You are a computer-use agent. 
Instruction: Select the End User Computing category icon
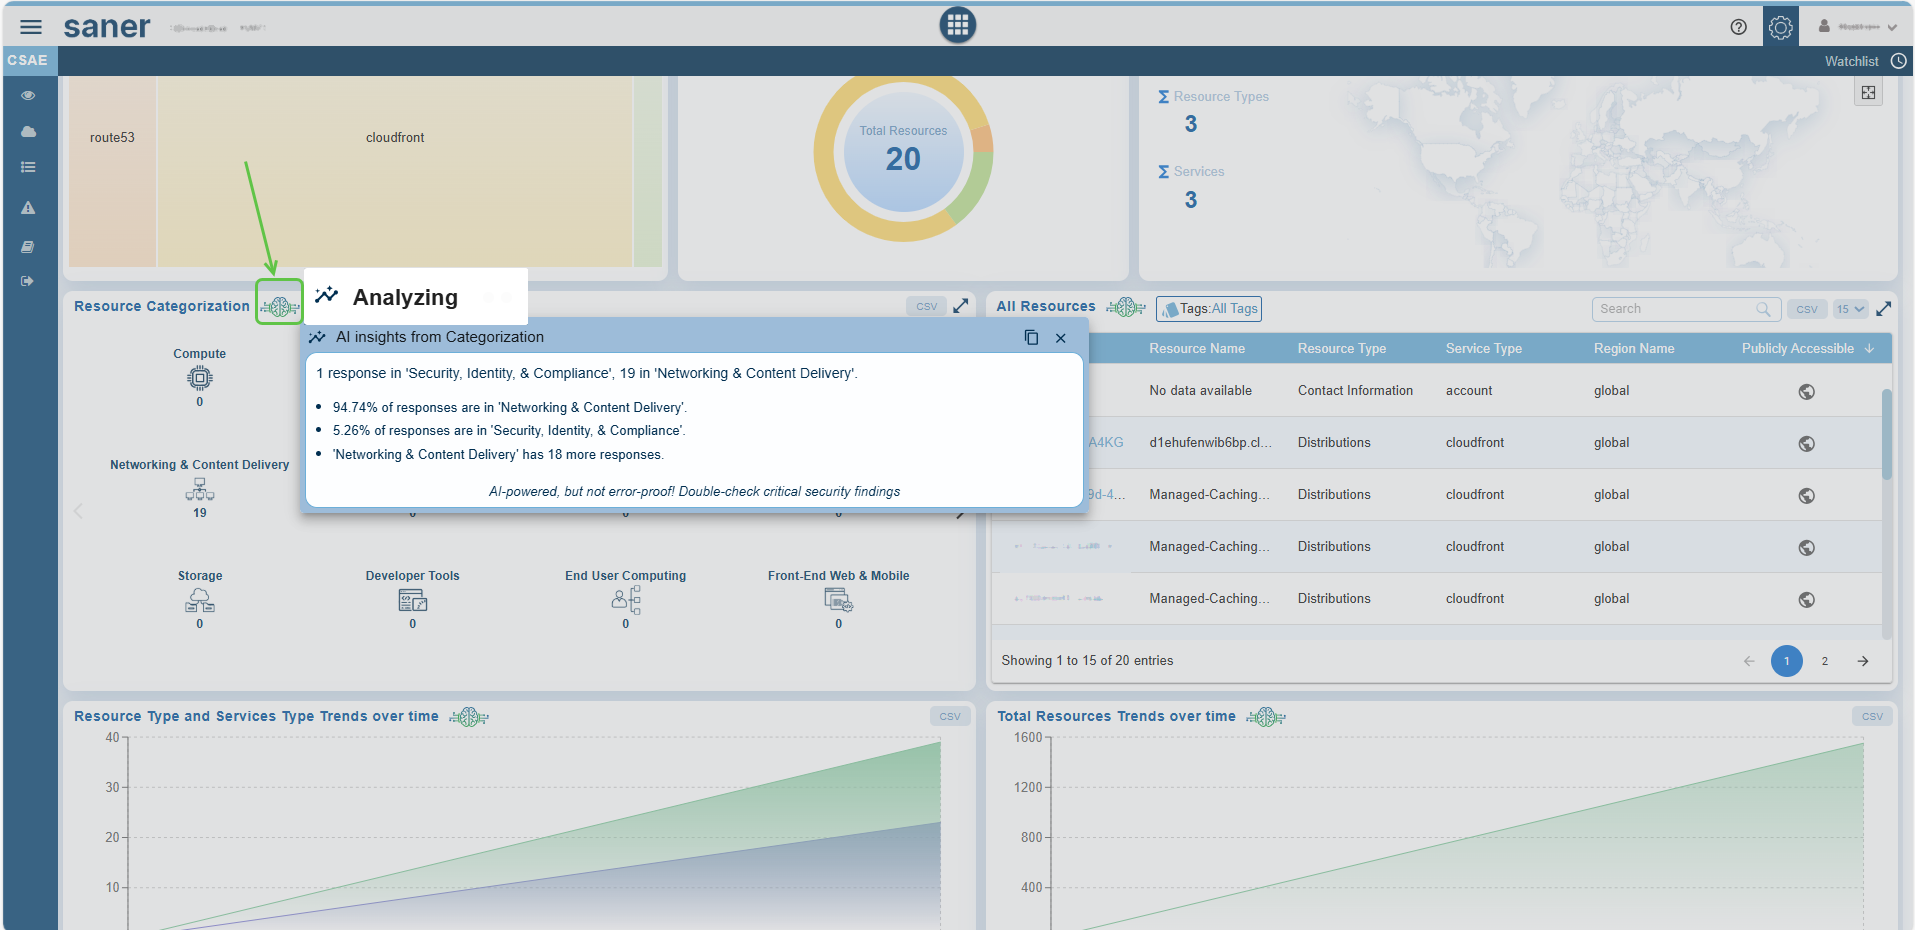[626, 600]
